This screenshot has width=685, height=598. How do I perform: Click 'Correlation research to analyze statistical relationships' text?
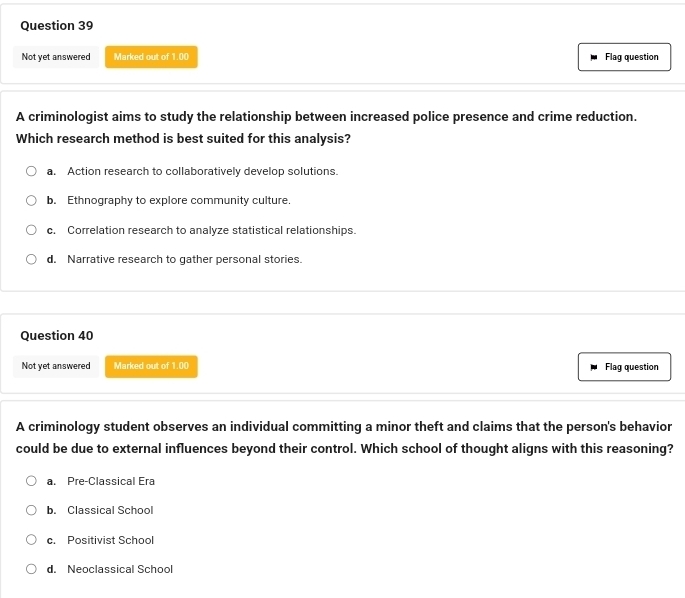pos(211,231)
